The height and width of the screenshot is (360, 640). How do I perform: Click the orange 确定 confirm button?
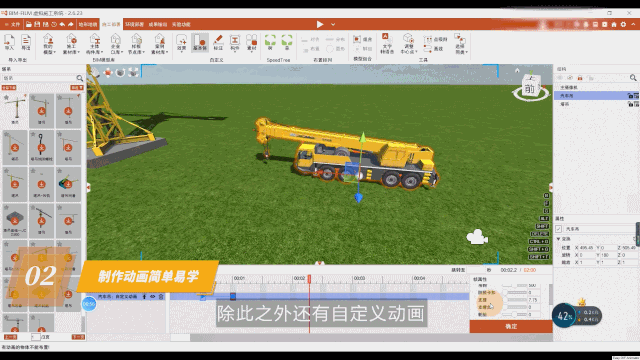pyautogui.click(x=511, y=326)
